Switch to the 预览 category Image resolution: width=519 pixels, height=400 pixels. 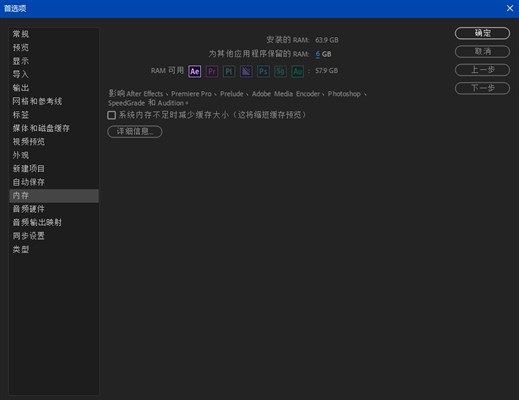tap(54, 47)
